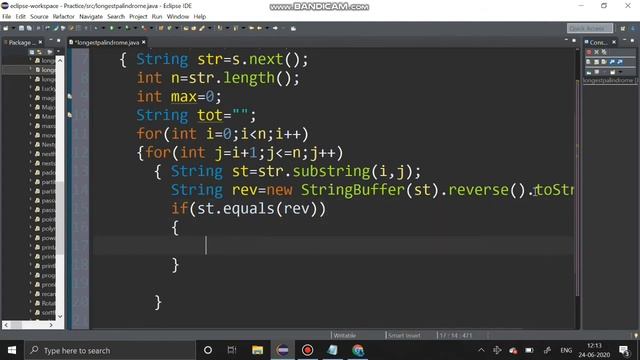Open the Refactor menu
This screenshot has height=360, width=640.
click(x=63, y=16)
